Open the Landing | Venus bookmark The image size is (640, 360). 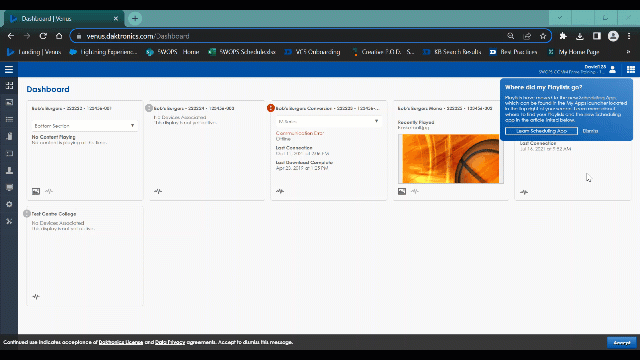[x=34, y=52]
